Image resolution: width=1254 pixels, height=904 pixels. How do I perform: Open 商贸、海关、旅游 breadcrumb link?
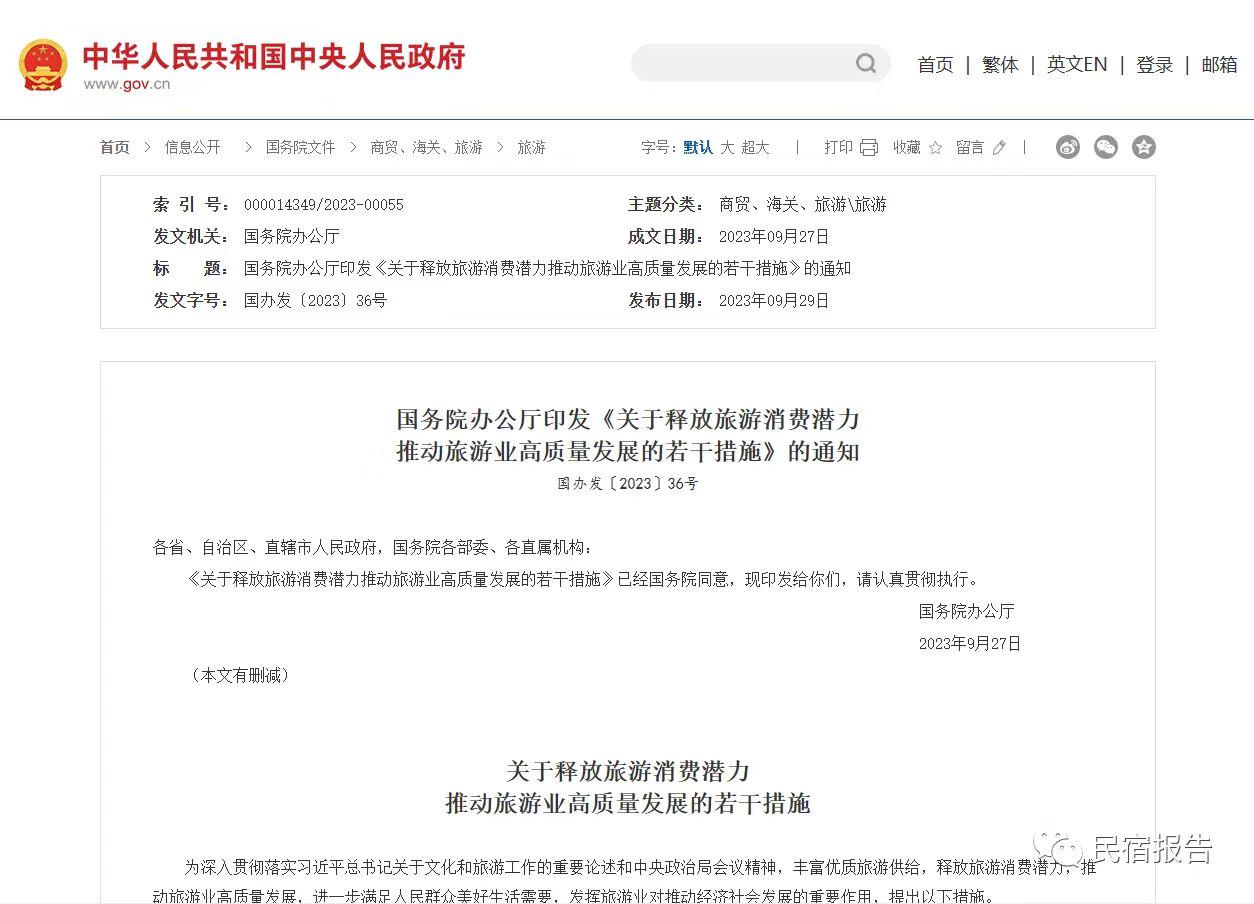(x=427, y=147)
